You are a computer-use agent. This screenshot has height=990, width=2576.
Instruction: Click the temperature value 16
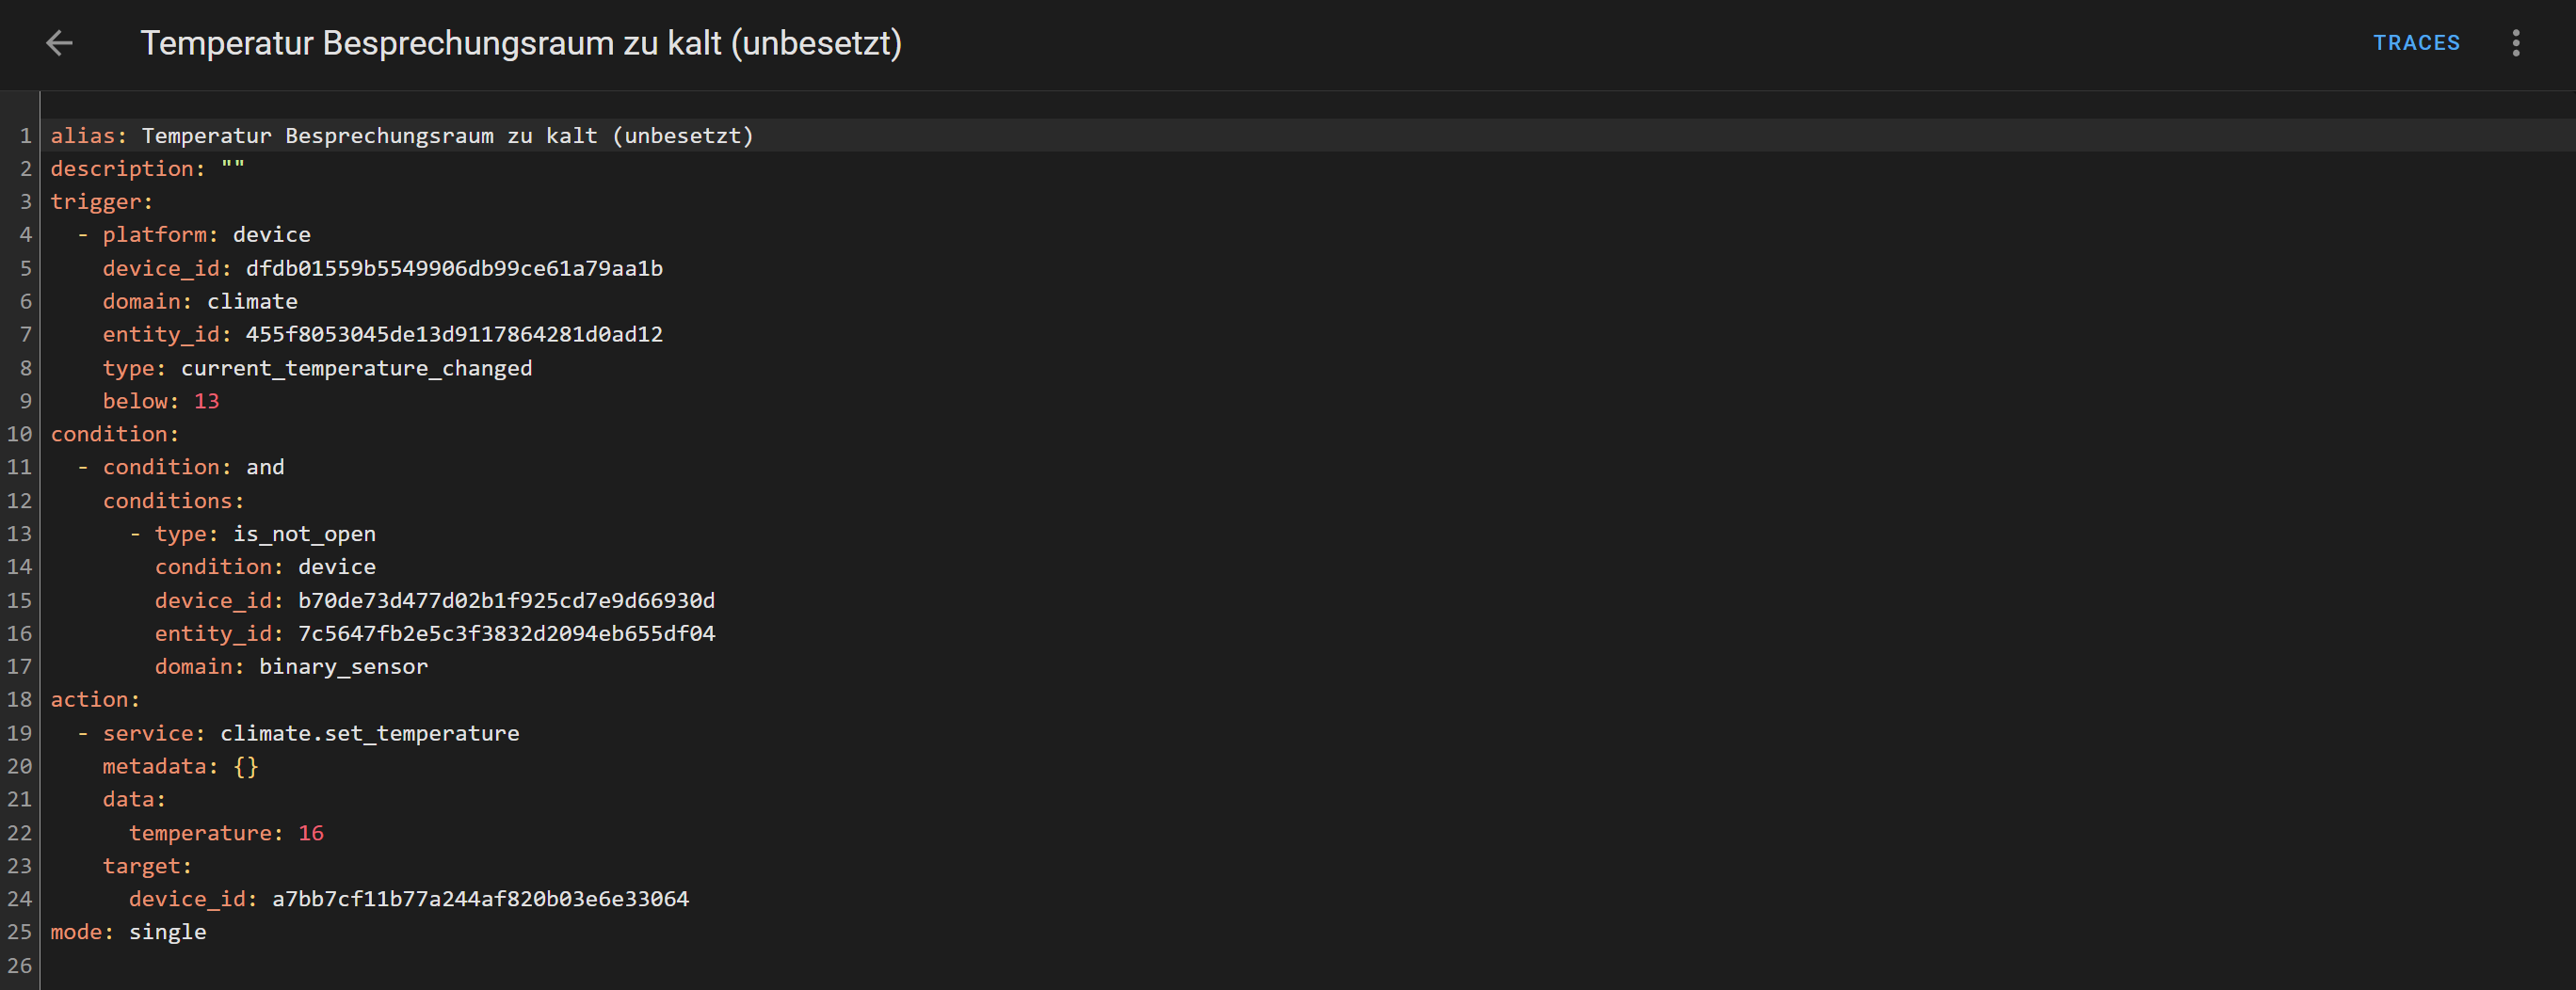[311, 833]
